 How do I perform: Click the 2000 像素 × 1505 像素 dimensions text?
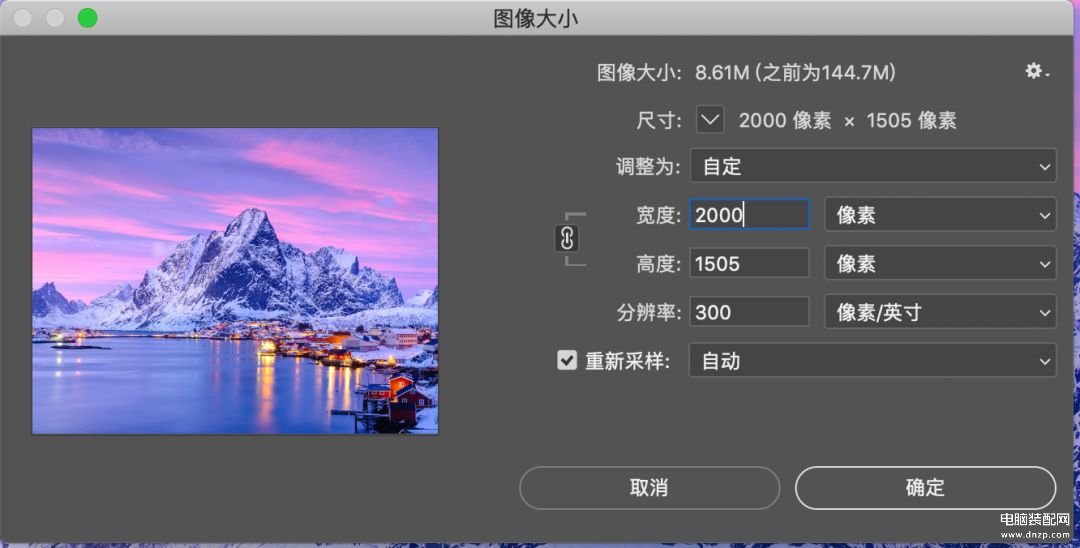click(848, 120)
